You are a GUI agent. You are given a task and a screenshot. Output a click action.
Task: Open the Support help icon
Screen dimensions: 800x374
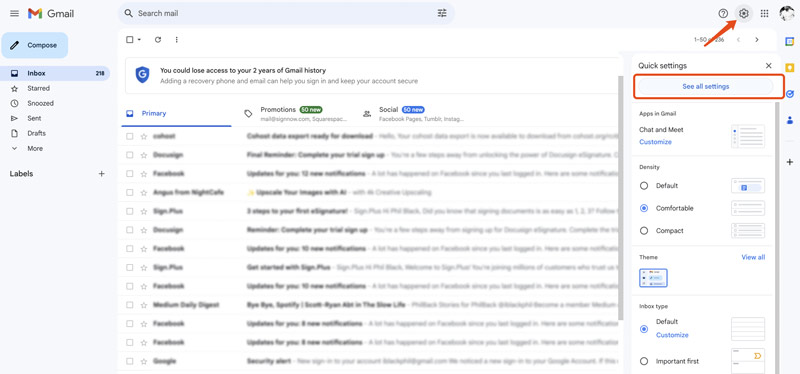(x=723, y=14)
